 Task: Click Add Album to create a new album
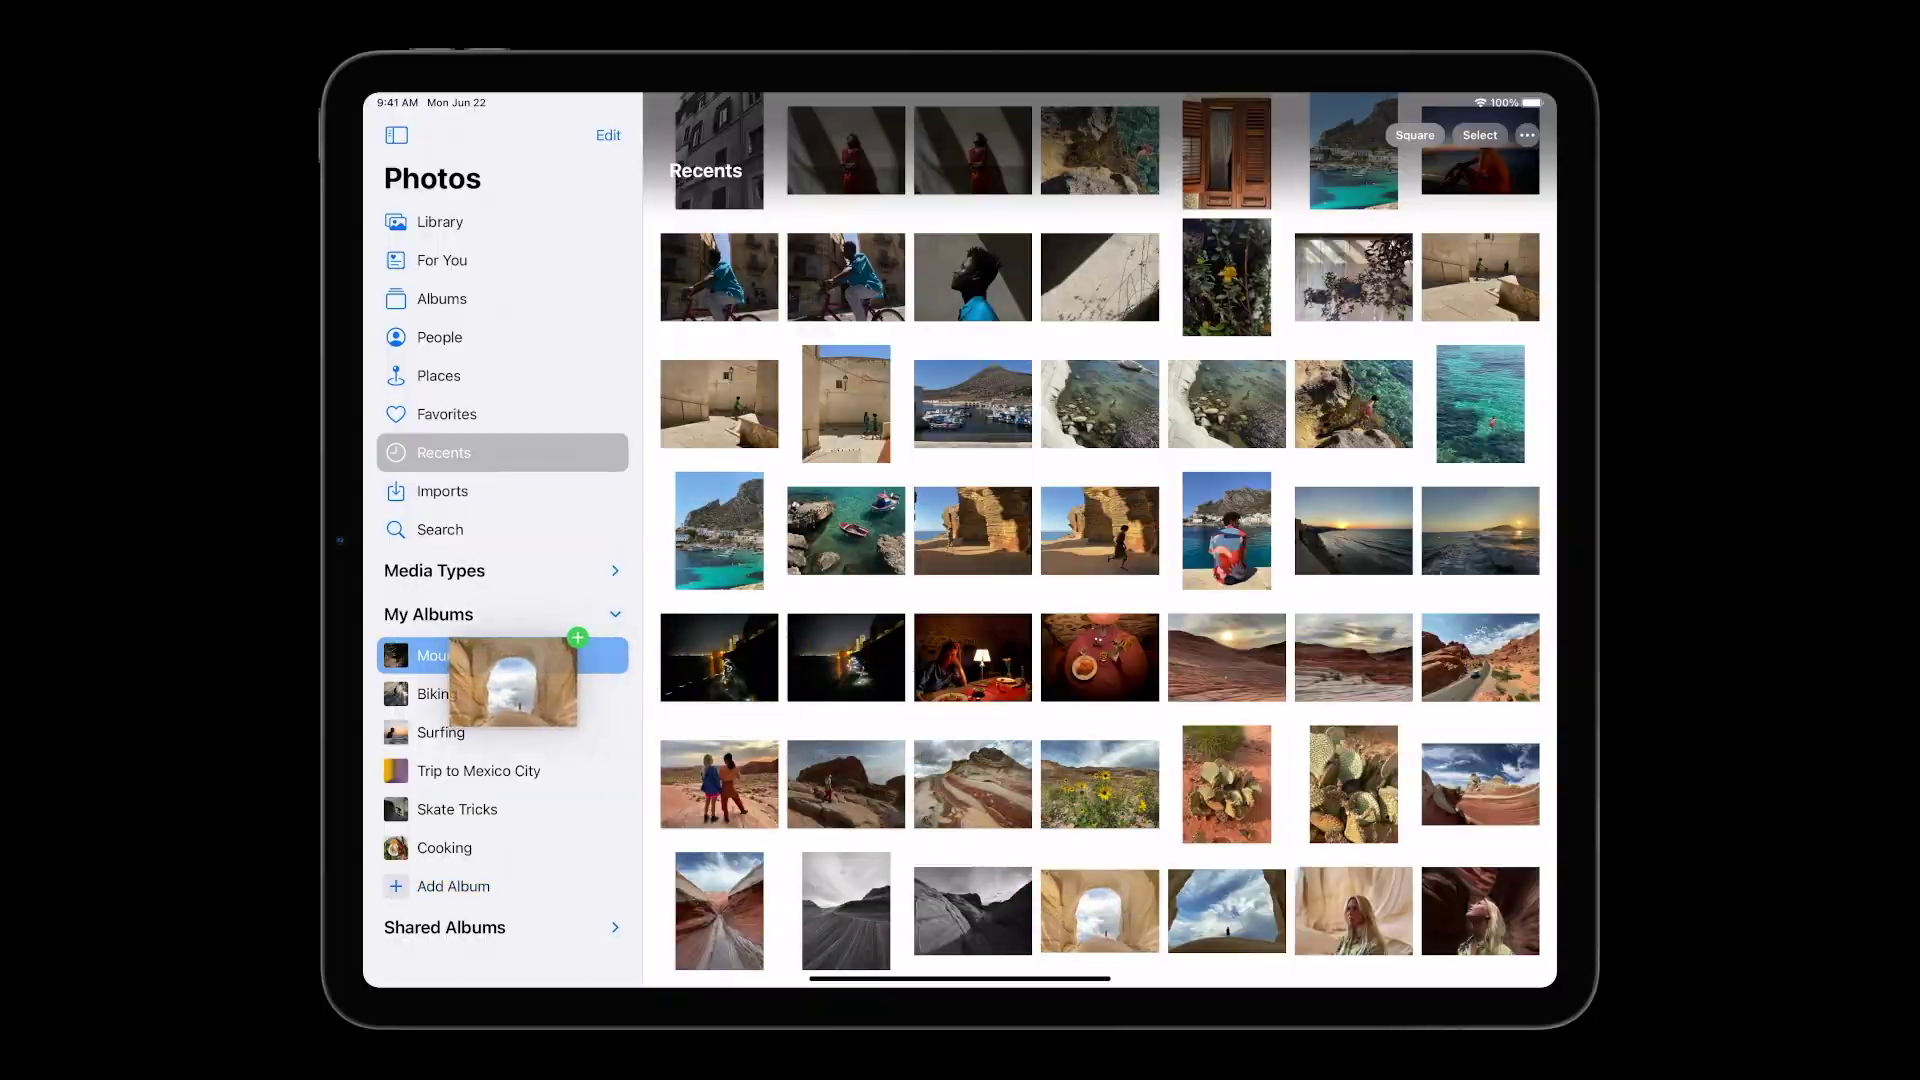(x=453, y=886)
